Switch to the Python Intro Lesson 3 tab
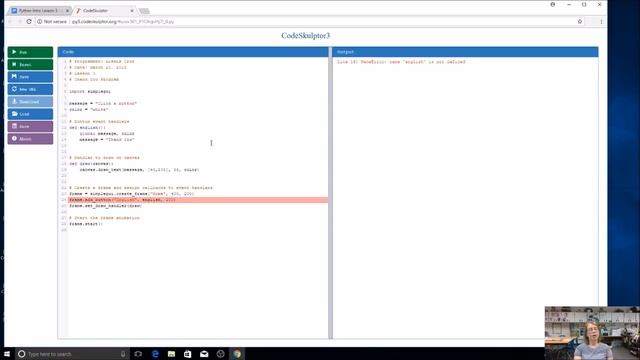This screenshot has height=360, width=640. point(38,10)
